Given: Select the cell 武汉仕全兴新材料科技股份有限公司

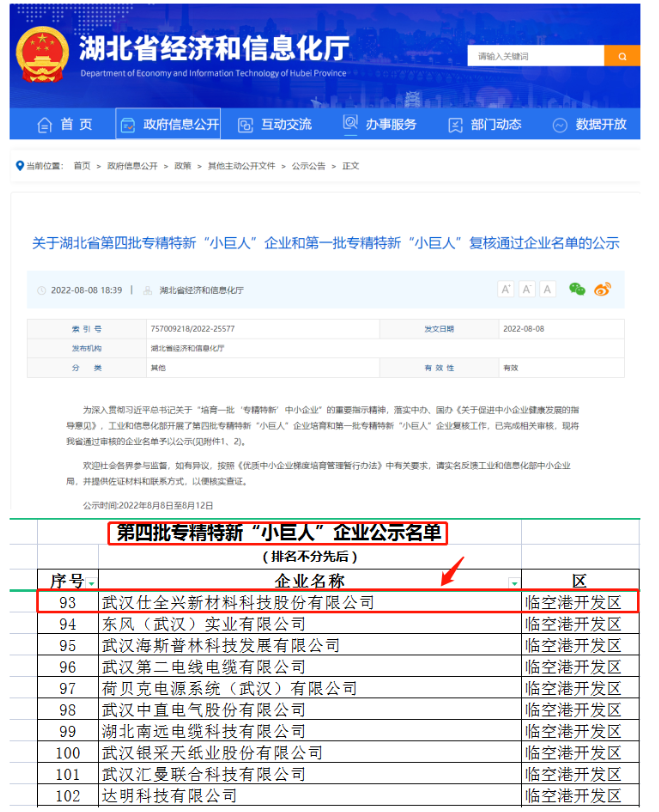Looking at the screenshot, I should pos(310,602).
